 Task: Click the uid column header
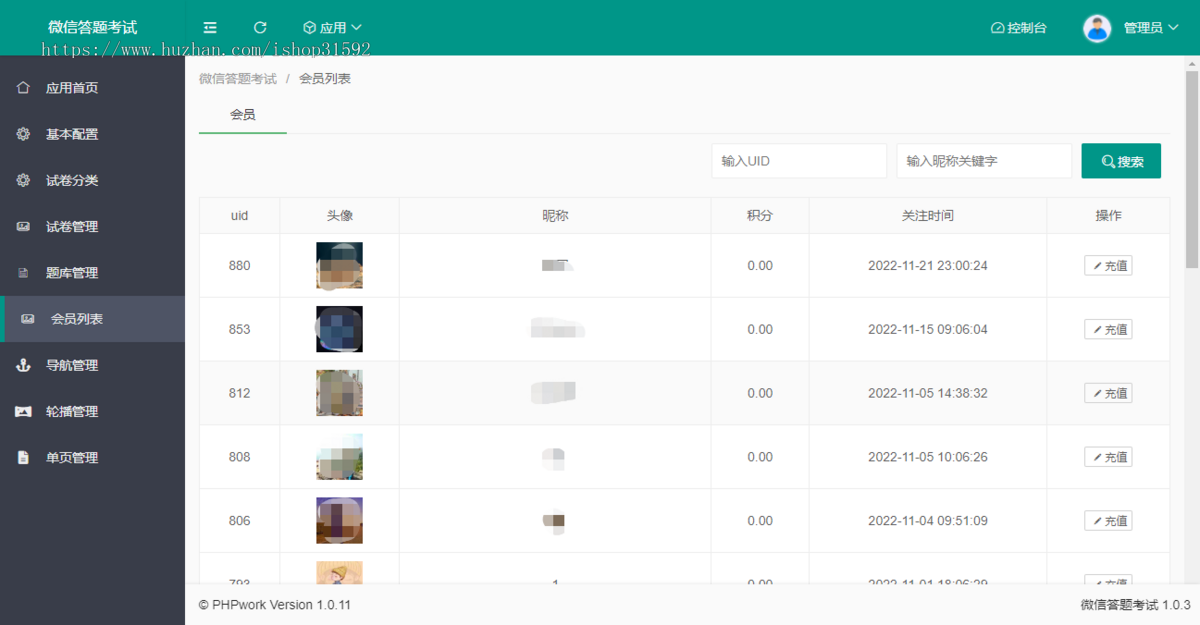pyautogui.click(x=240, y=215)
